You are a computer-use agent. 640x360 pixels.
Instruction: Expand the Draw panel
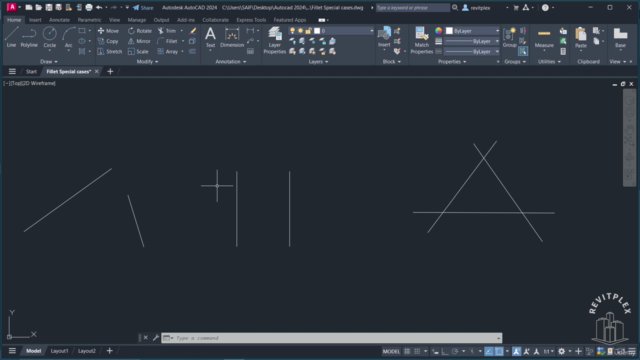coord(49,62)
